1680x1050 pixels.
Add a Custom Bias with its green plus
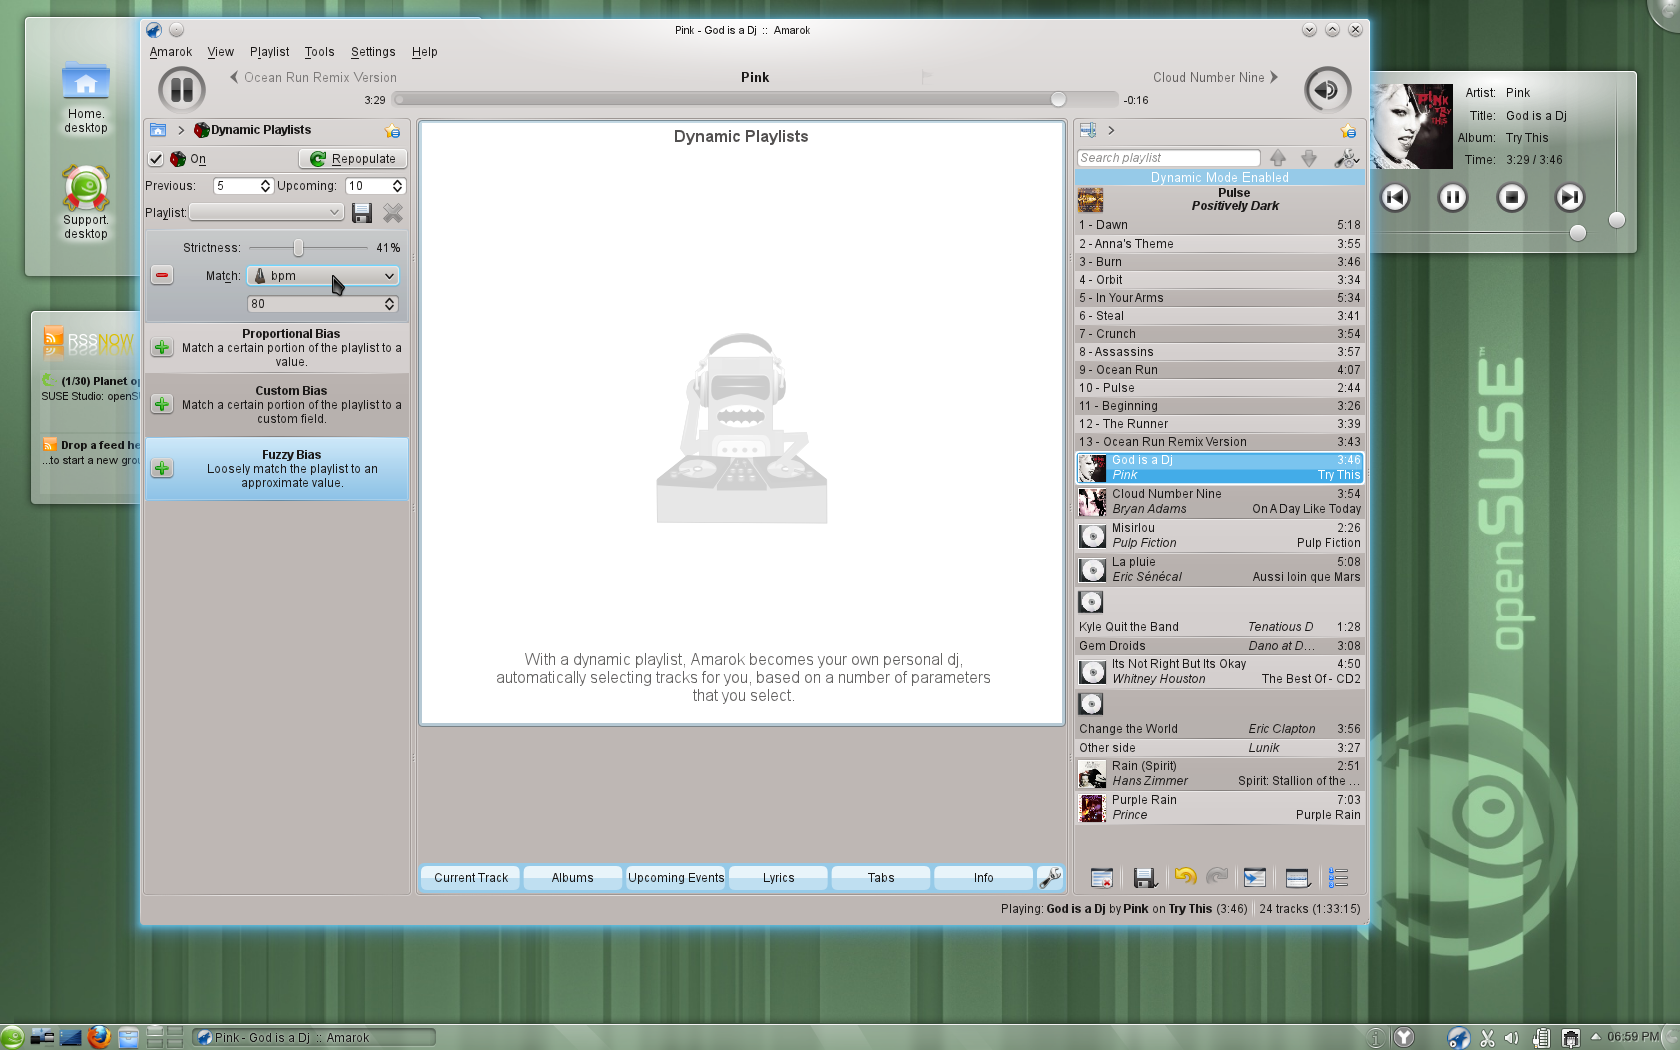pos(162,404)
